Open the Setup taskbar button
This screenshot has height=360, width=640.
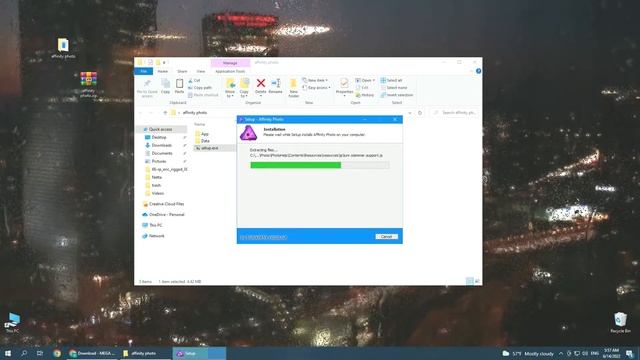click(x=200, y=353)
